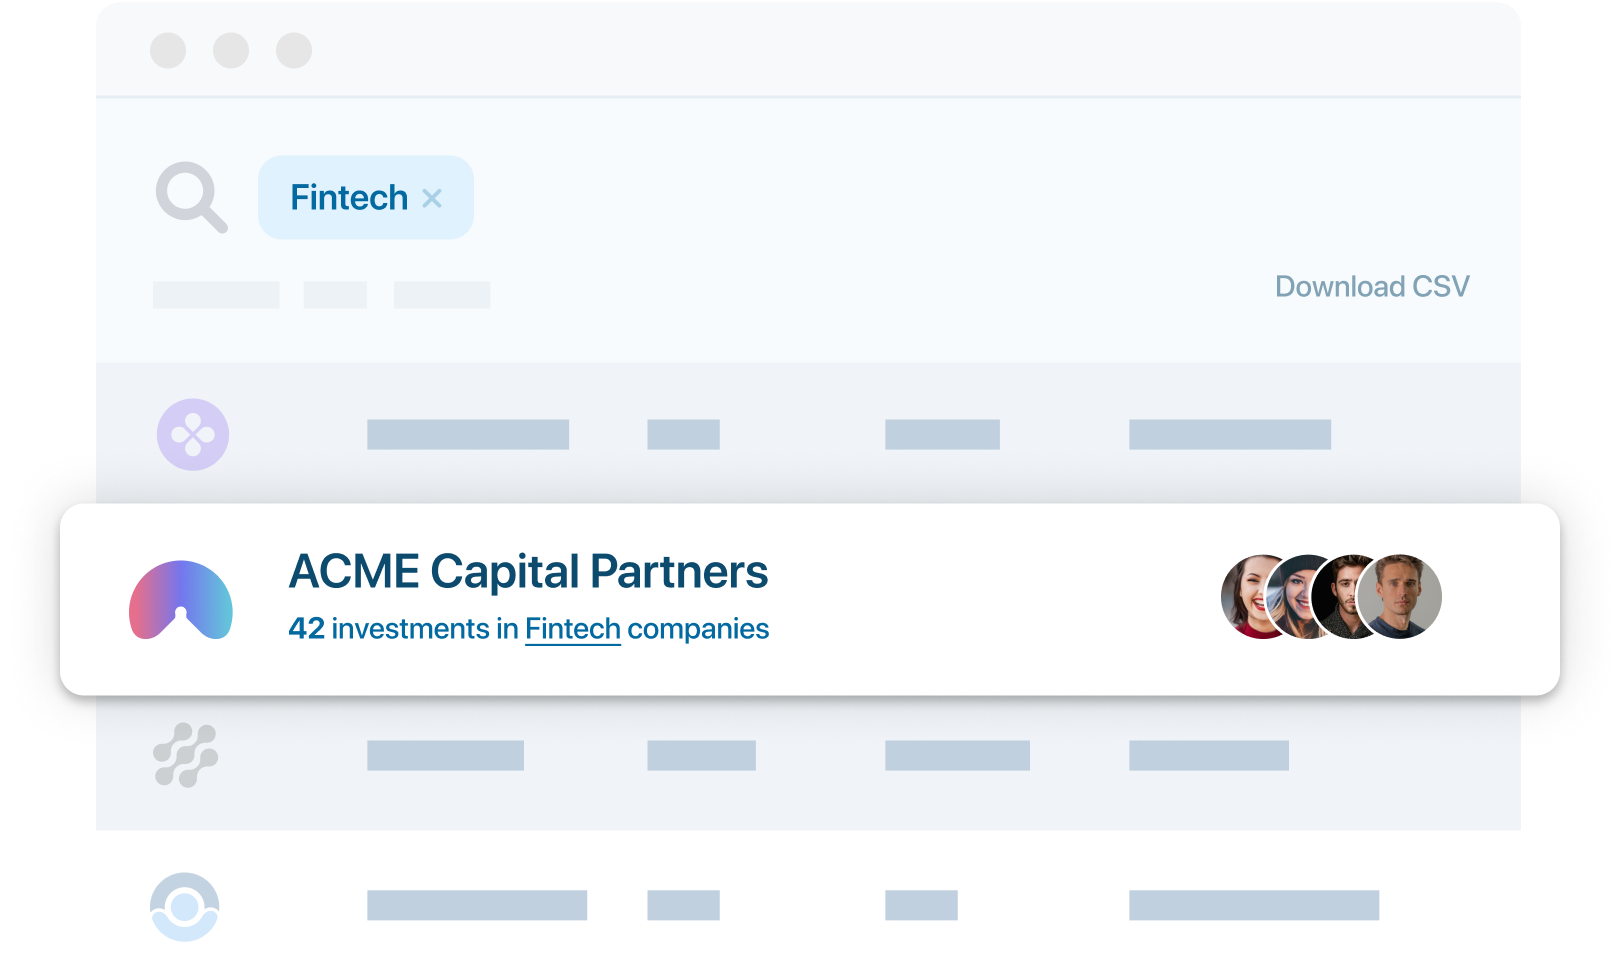The width and height of the screenshot is (1620, 979).
Task: Select the fourth avatar, blond man
Action: 1400,597
